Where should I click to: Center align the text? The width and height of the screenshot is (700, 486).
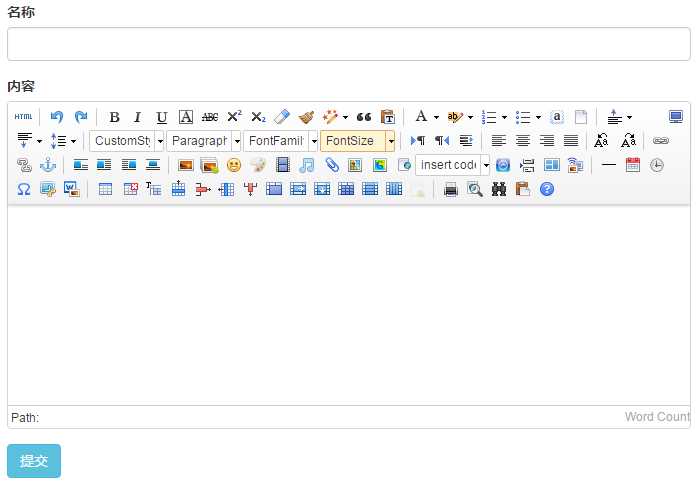coord(523,141)
